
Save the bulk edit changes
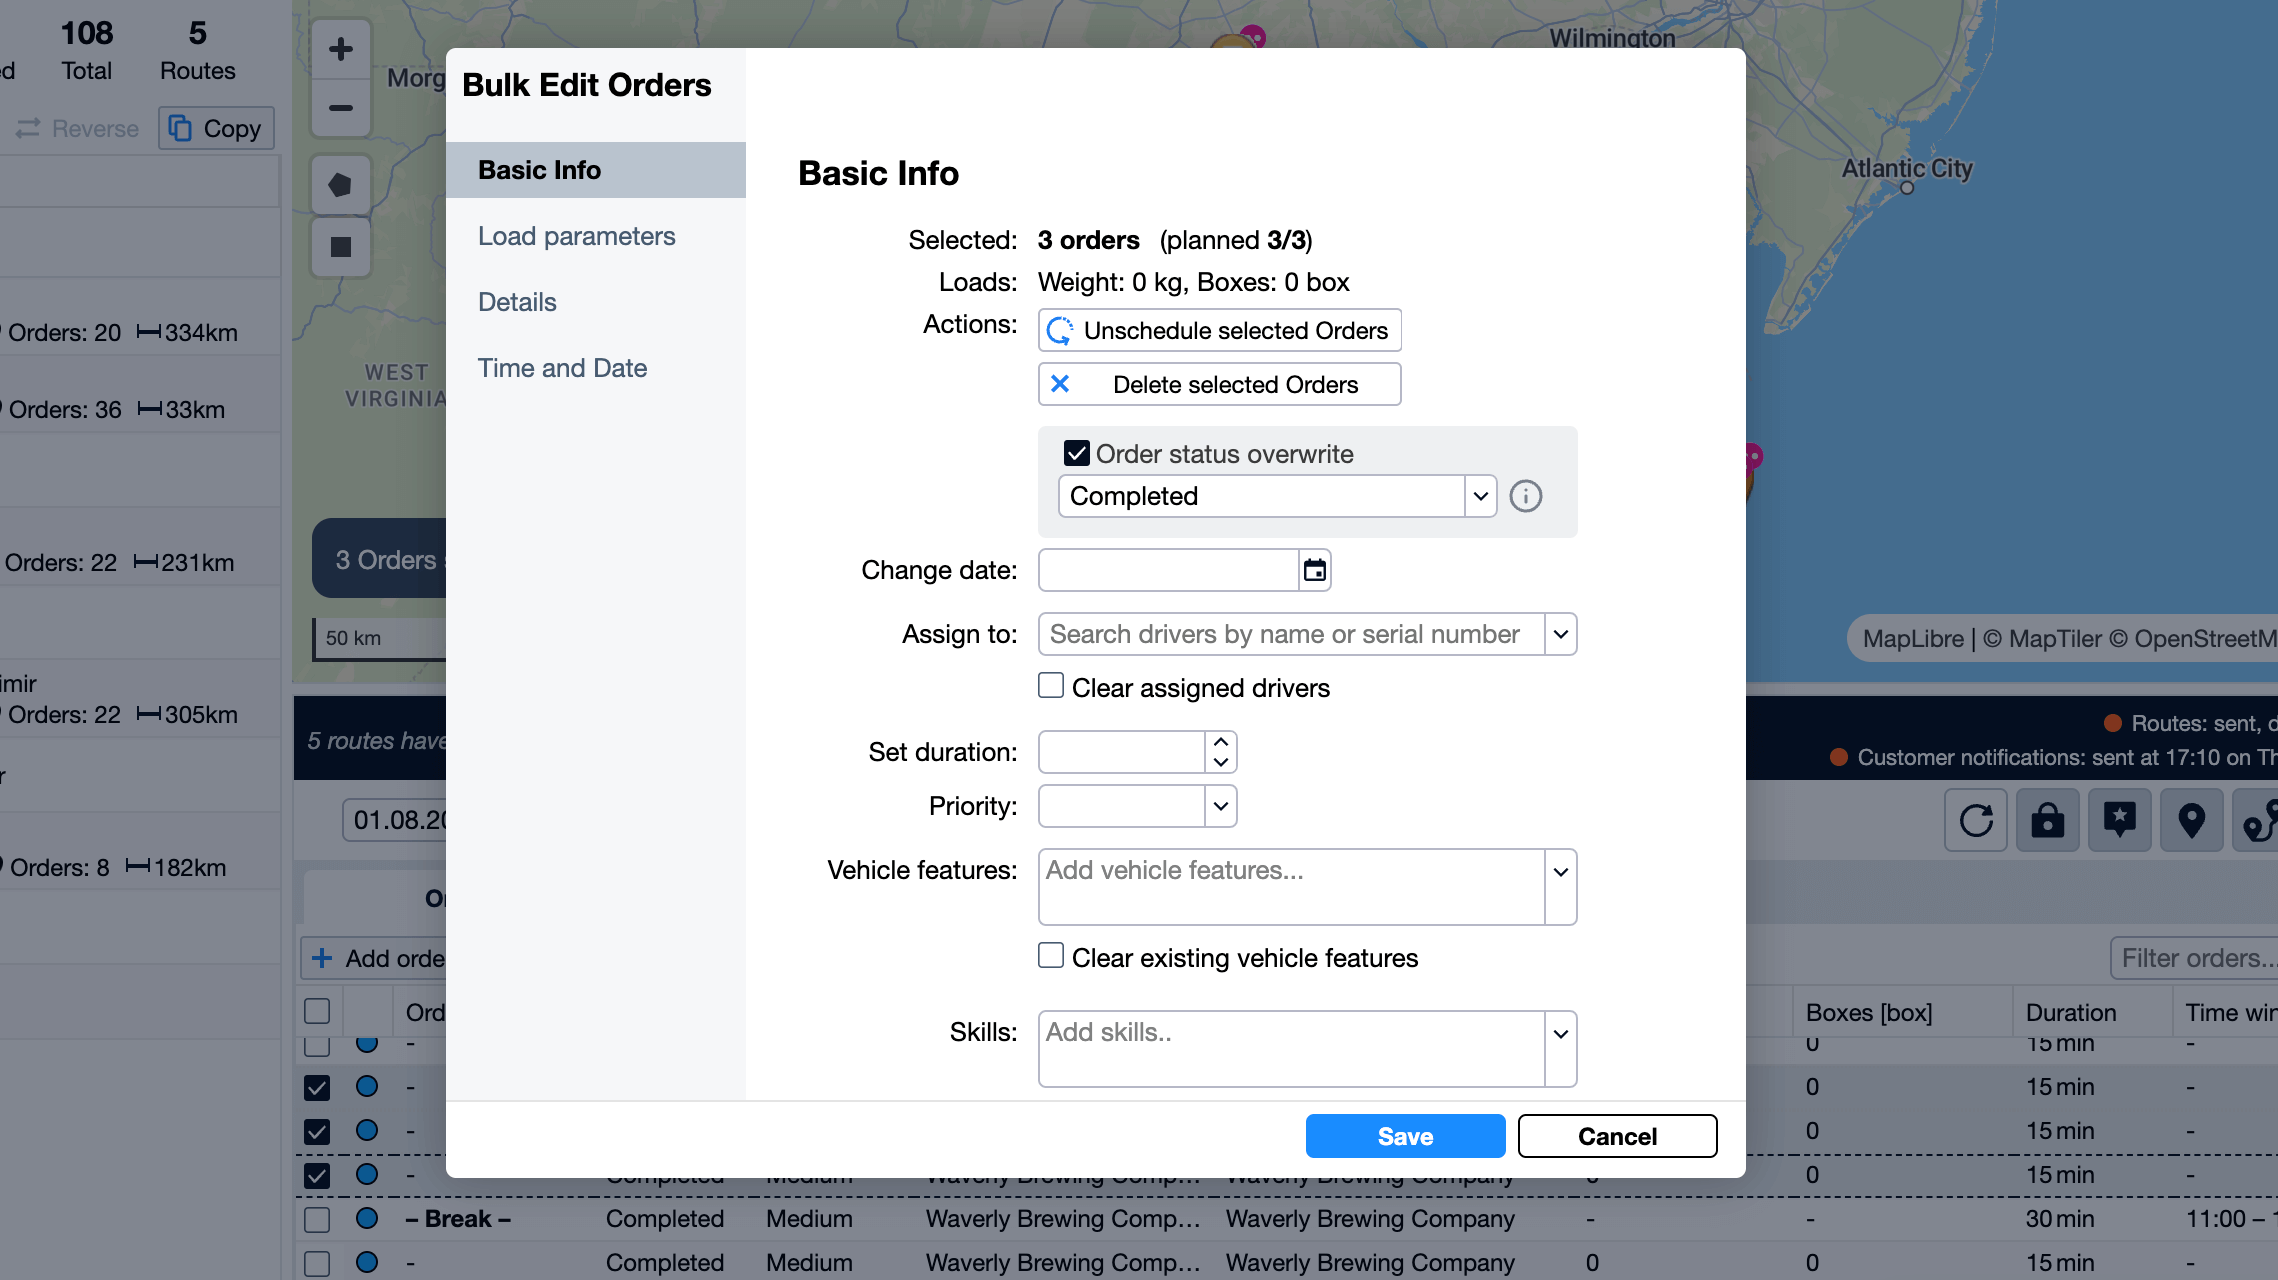pyautogui.click(x=1404, y=1135)
